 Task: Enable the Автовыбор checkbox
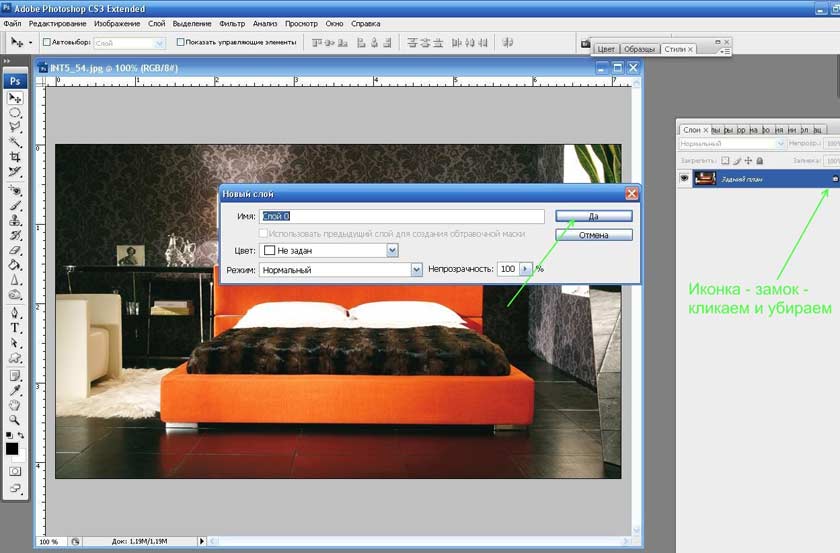pyautogui.click(x=47, y=43)
